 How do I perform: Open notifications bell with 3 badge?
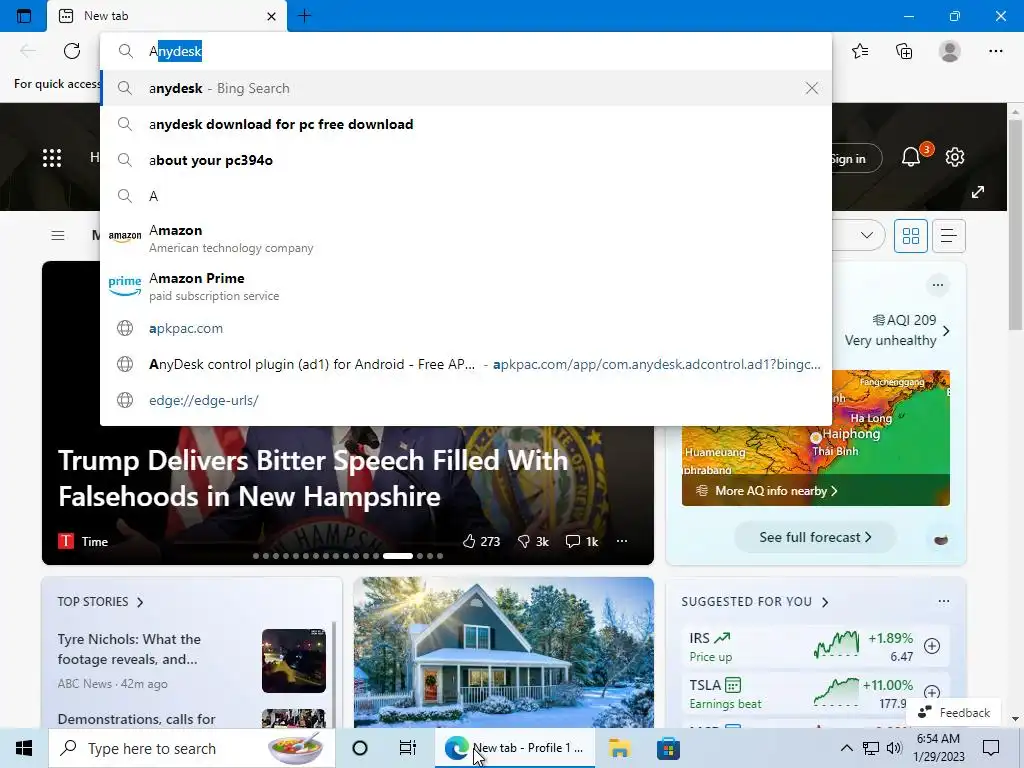(x=911, y=157)
